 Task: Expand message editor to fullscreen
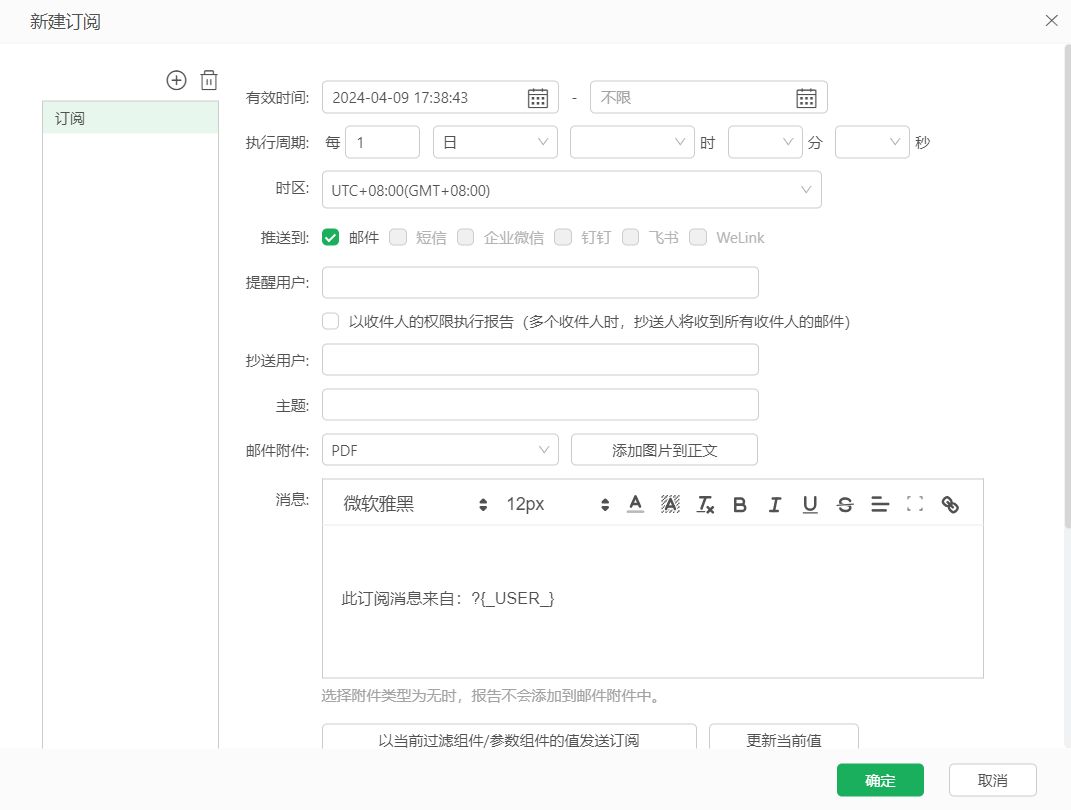pyautogui.click(x=915, y=504)
